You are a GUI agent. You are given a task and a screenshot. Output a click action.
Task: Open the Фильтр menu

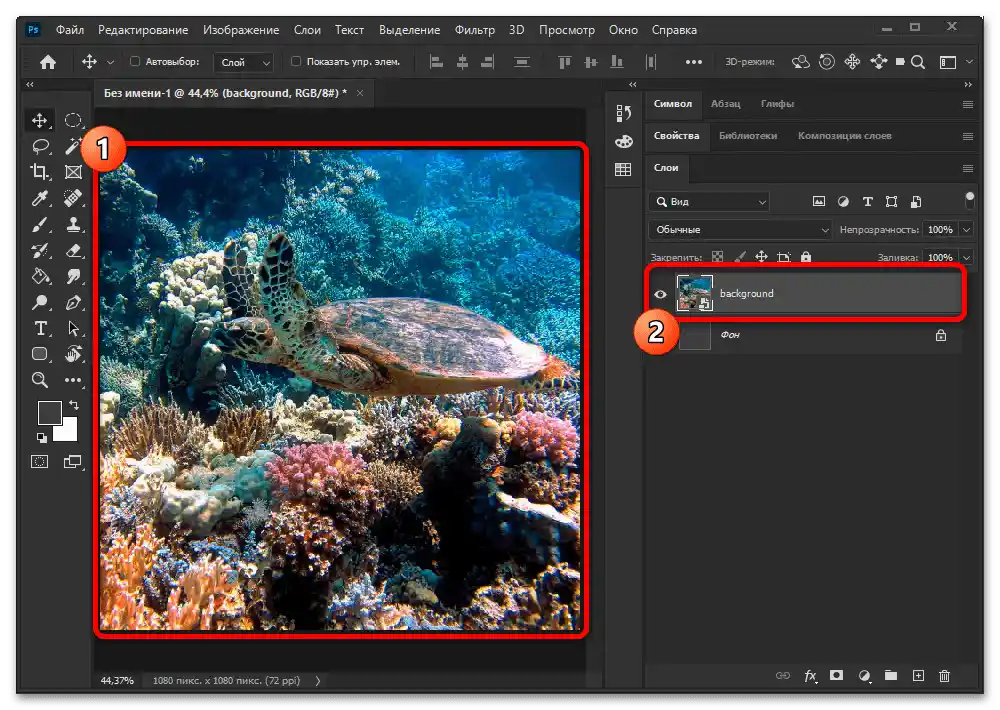474,30
